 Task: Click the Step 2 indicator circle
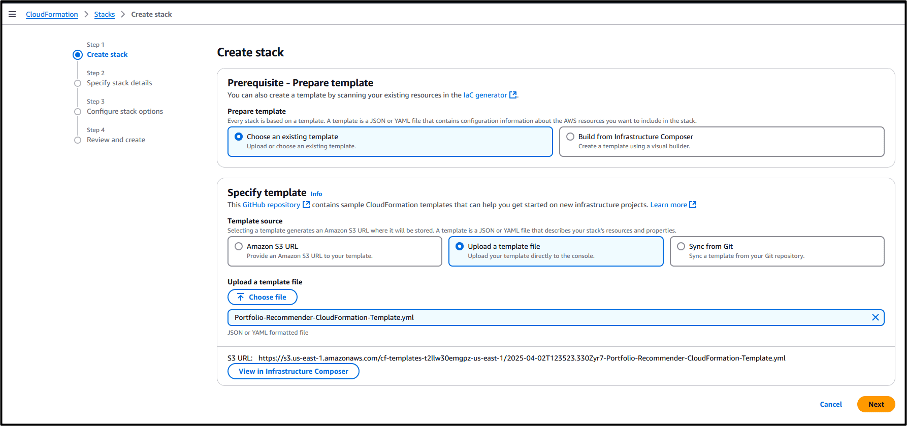[x=77, y=83]
